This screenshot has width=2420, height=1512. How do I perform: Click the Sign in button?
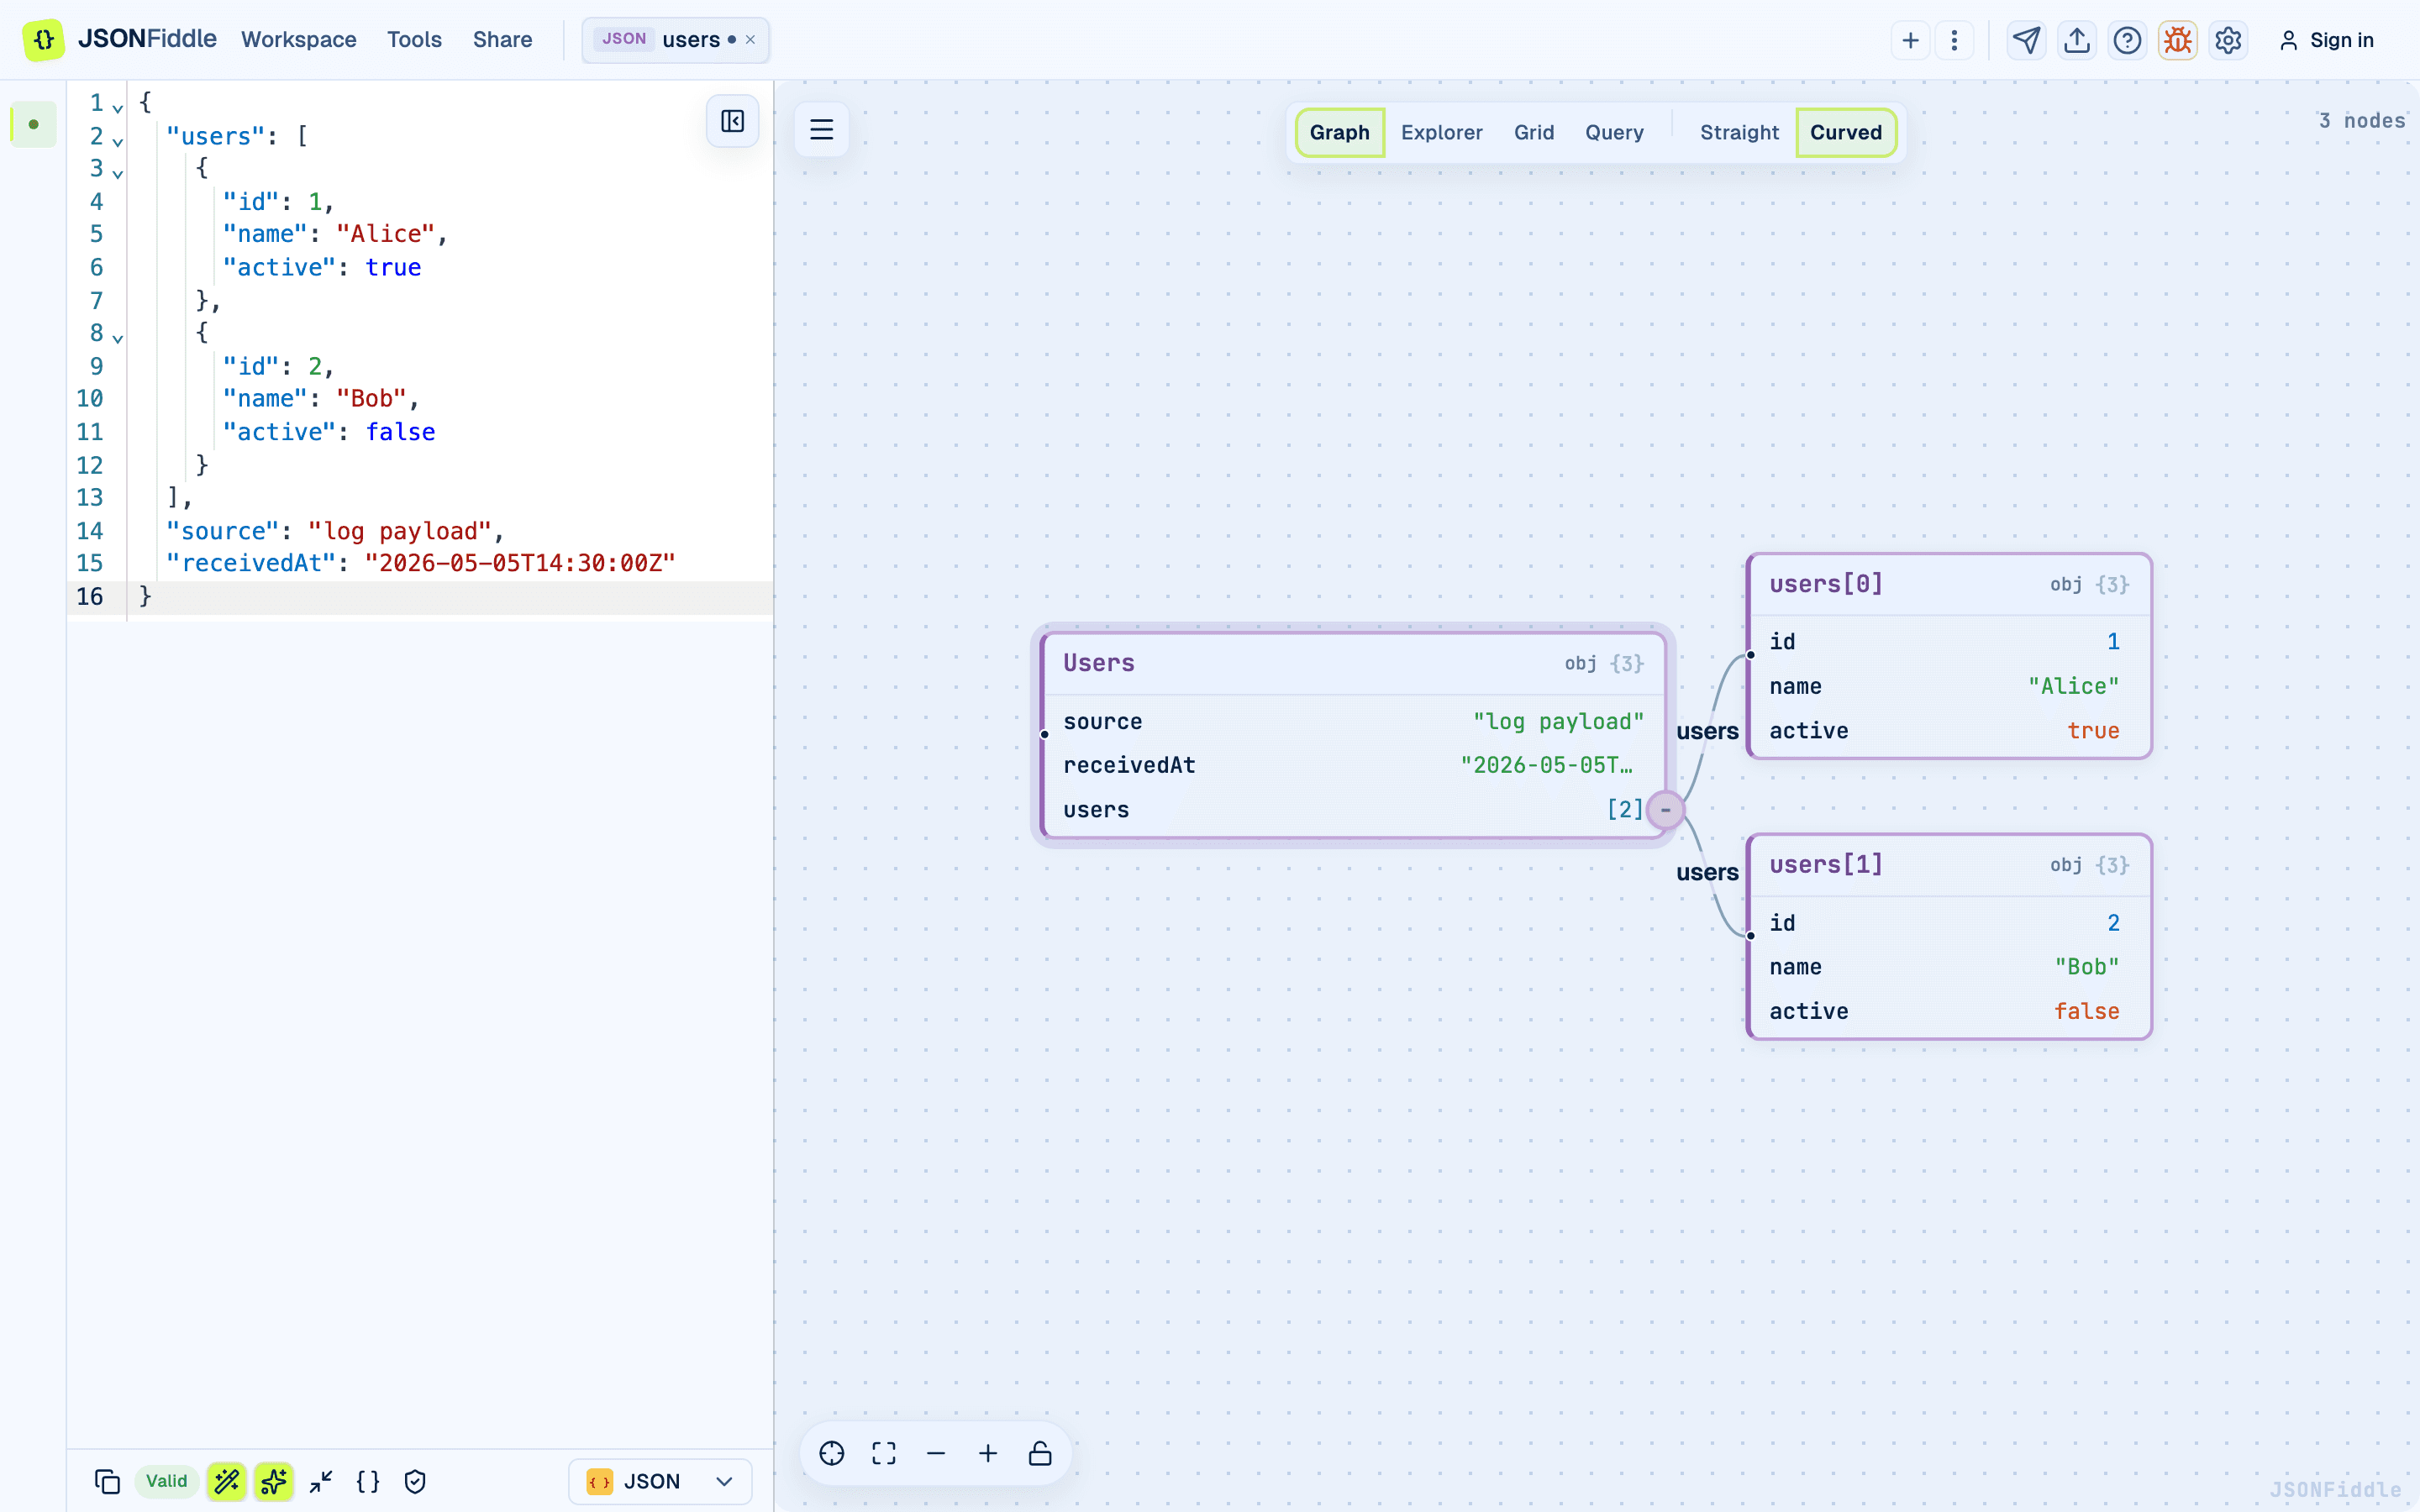pos(2327,40)
